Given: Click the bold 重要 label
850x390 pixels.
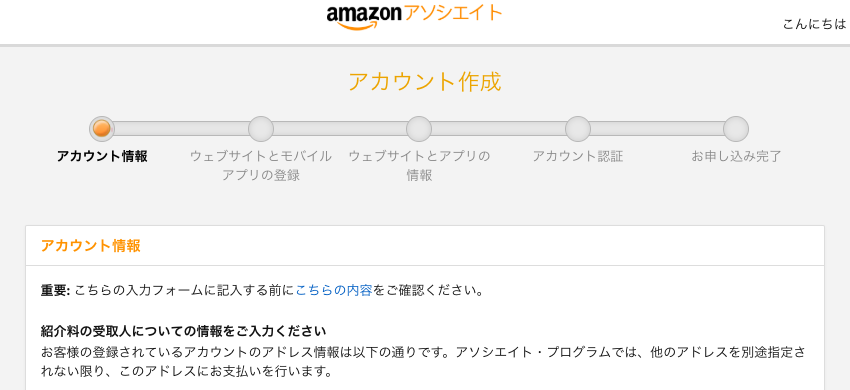Looking at the screenshot, I should [55, 290].
